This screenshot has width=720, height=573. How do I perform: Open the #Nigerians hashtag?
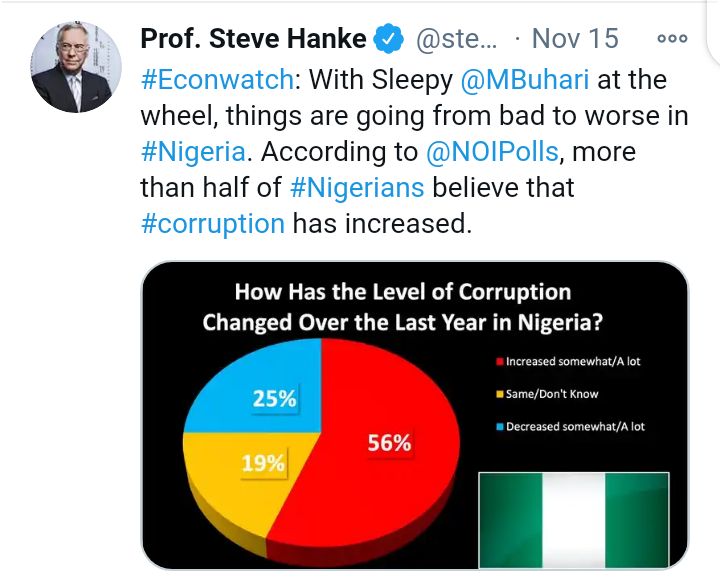pyautogui.click(x=357, y=187)
